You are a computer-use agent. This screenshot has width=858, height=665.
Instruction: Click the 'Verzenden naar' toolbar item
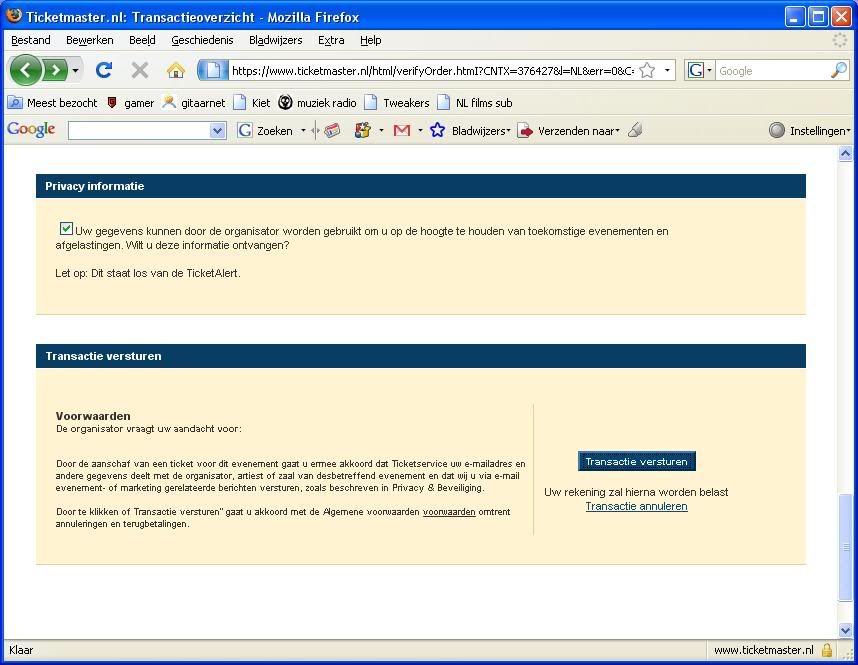click(569, 131)
